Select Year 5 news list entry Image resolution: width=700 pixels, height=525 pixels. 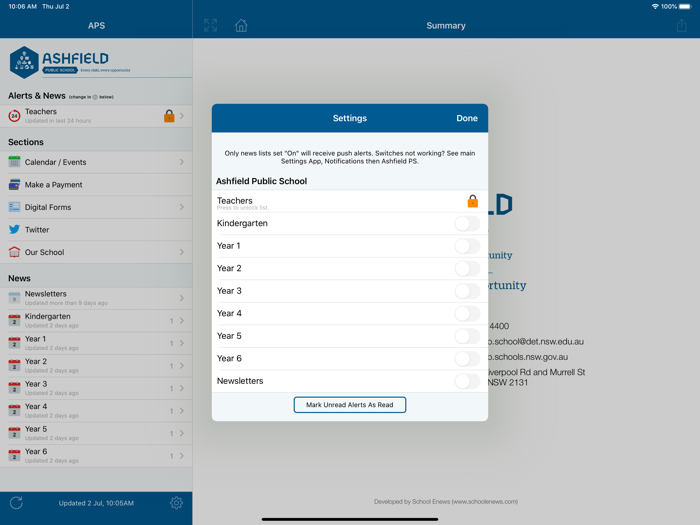tap(96, 433)
